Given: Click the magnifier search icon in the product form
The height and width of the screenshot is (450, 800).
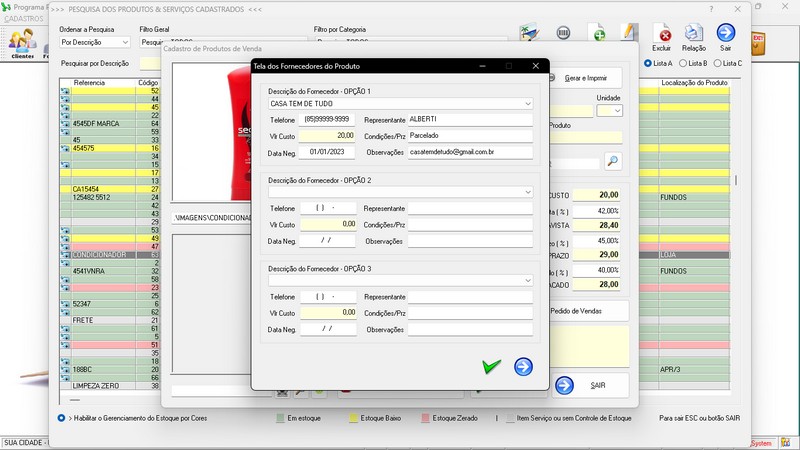Looking at the screenshot, I should pos(613,161).
